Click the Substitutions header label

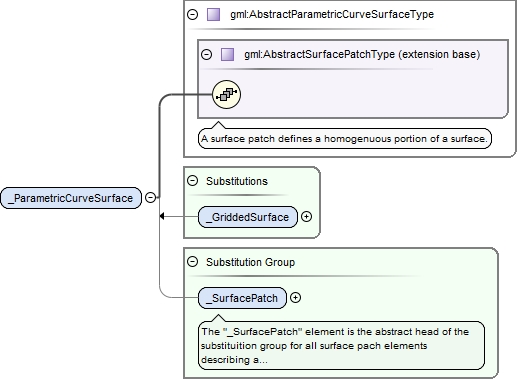click(237, 181)
